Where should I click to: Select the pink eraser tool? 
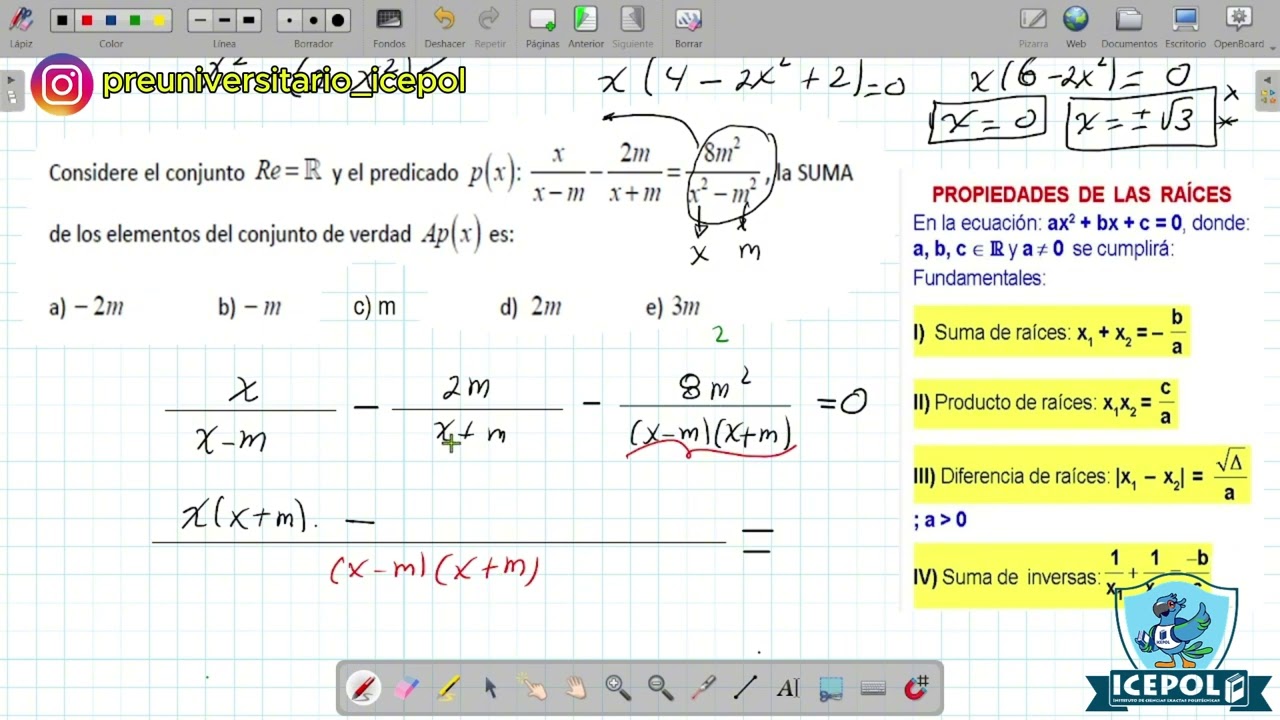406,688
